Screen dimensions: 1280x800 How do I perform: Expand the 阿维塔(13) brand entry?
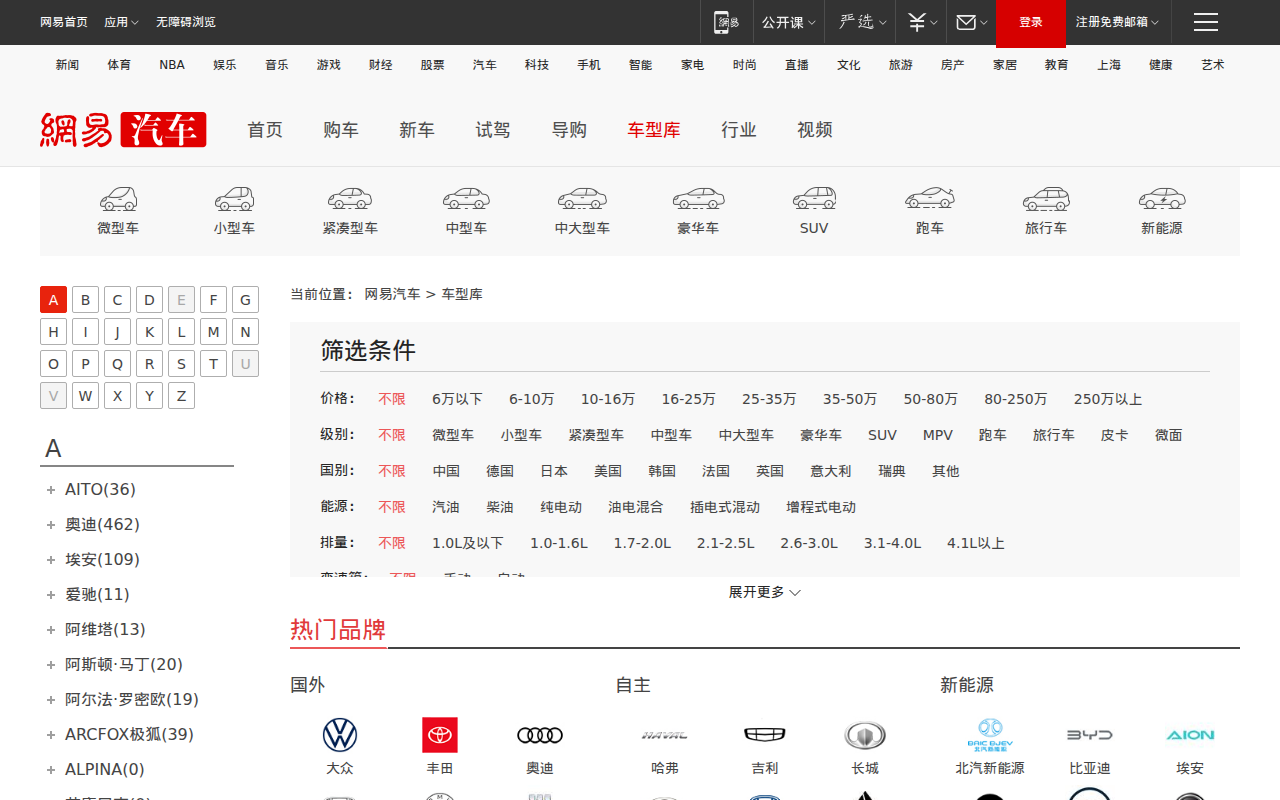tap(105, 629)
